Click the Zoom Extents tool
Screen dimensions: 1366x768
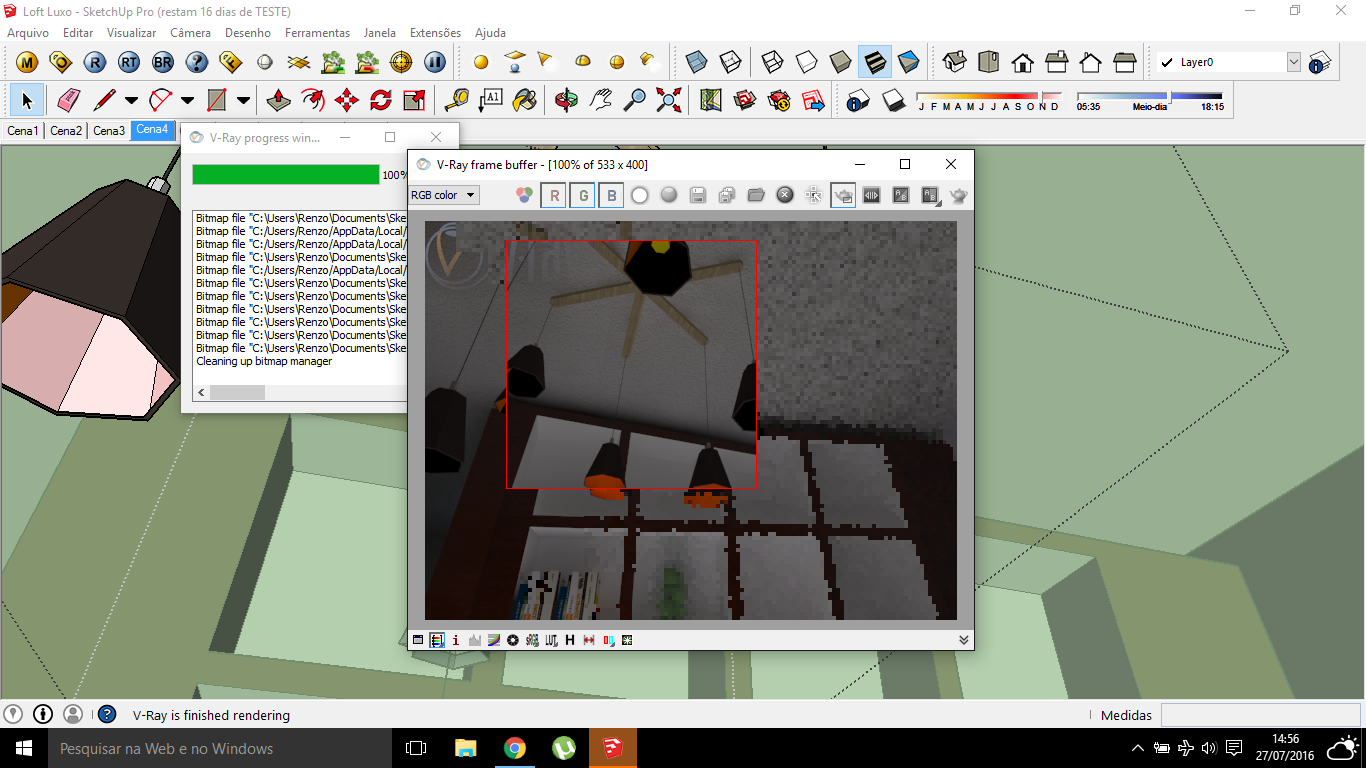pos(668,100)
